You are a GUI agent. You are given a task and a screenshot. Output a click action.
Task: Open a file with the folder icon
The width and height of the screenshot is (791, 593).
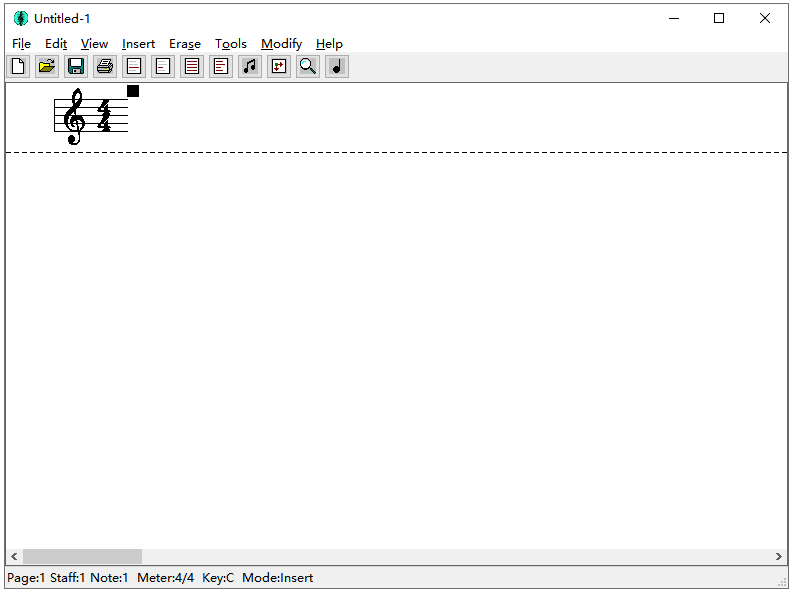coord(47,67)
